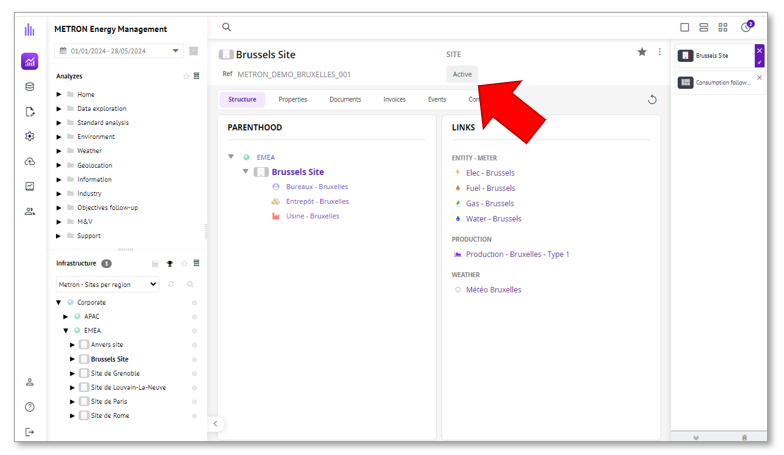
Task: Switch to the Properties tab
Action: (x=293, y=100)
